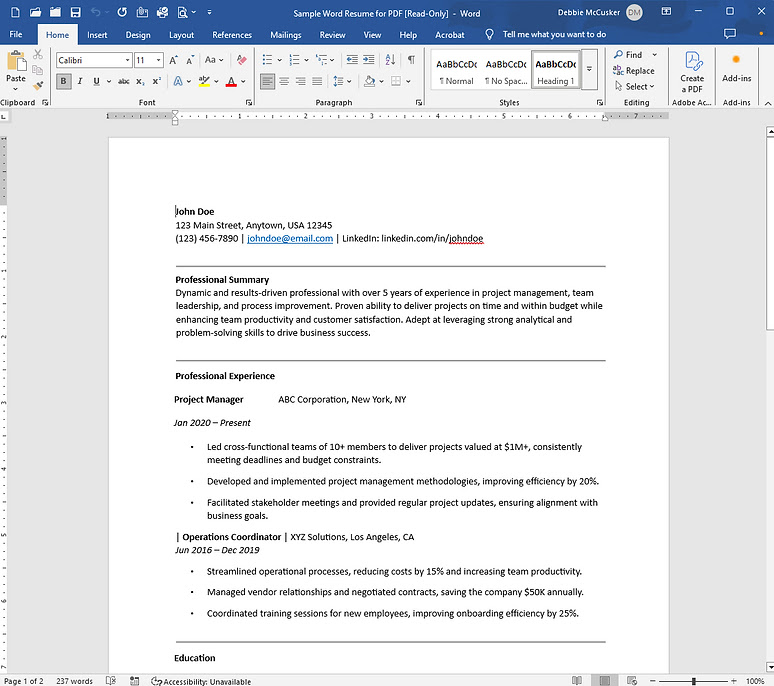Toggle Strikethrough formatting
Screen dimensions: 774x686
click(123, 81)
